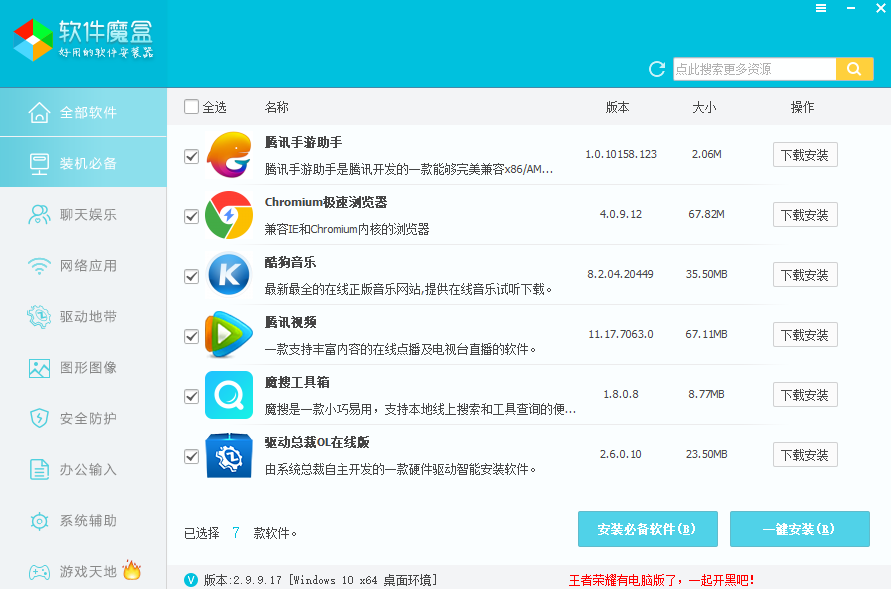Uncheck the 酷狗音乐 checkbox
The height and width of the screenshot is (589, 891).
(x=191, y=277)
